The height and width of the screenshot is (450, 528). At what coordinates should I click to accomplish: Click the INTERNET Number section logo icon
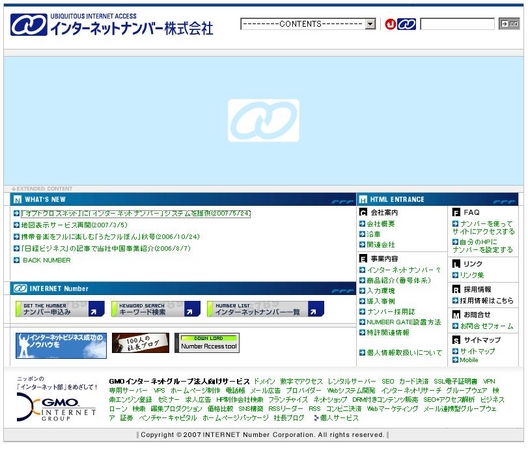point(20,288)
